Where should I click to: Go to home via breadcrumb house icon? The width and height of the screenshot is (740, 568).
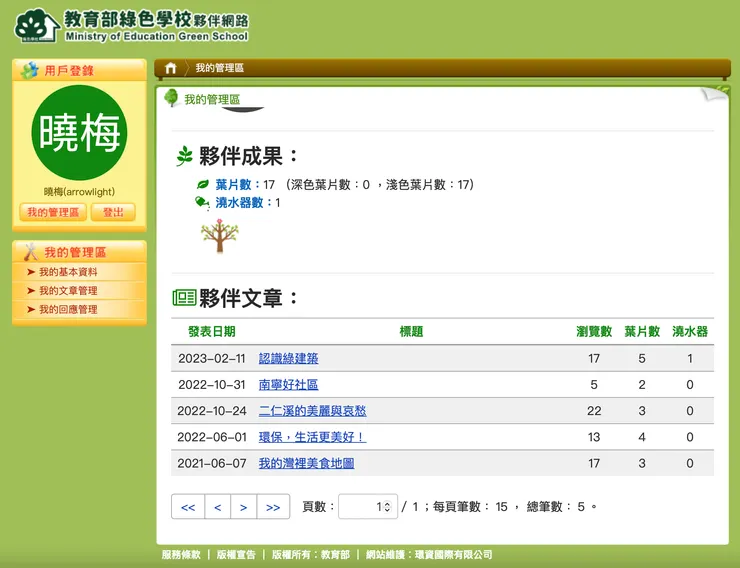pyautogui.click(x=170, y=68)
